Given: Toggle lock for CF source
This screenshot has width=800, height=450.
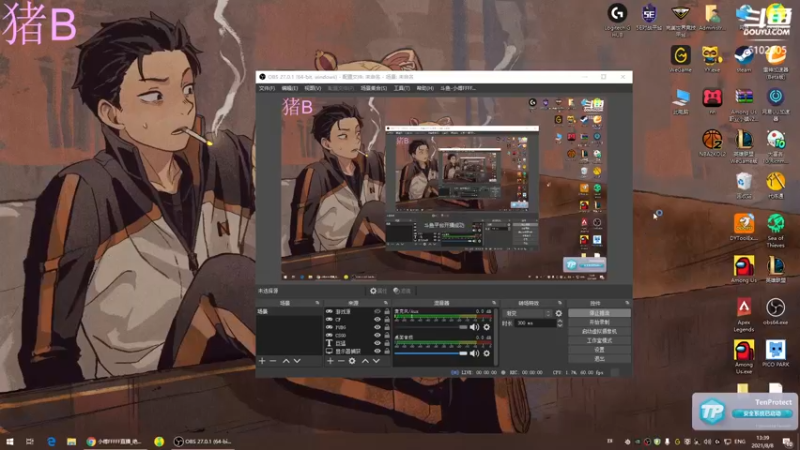Looking at the screenshot, I should click(x=387, y=319).
